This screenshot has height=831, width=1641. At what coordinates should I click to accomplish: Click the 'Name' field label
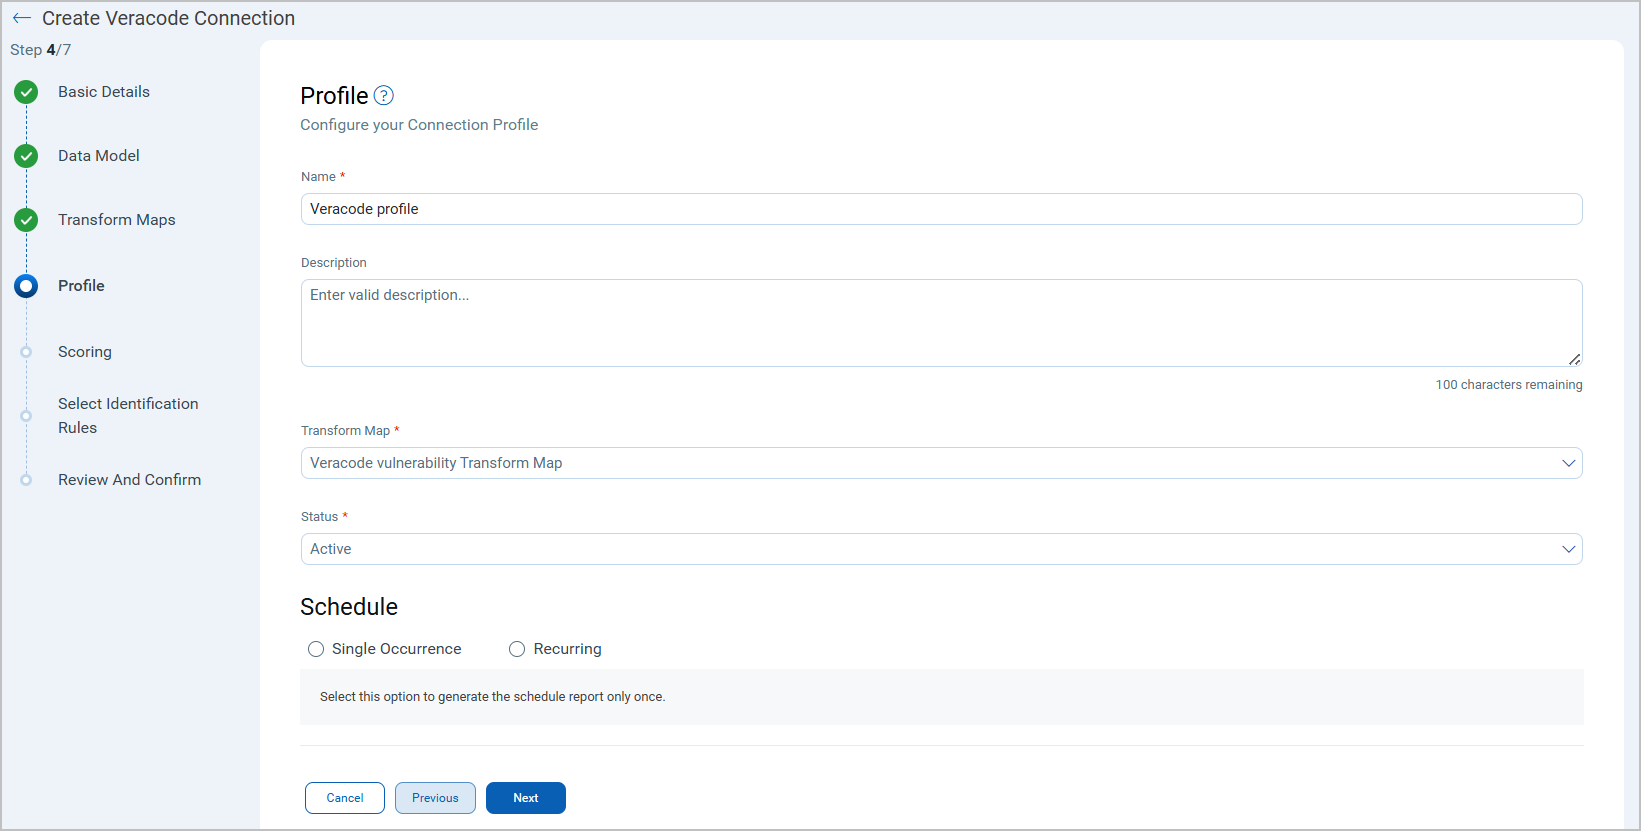(x=319, y=177)
